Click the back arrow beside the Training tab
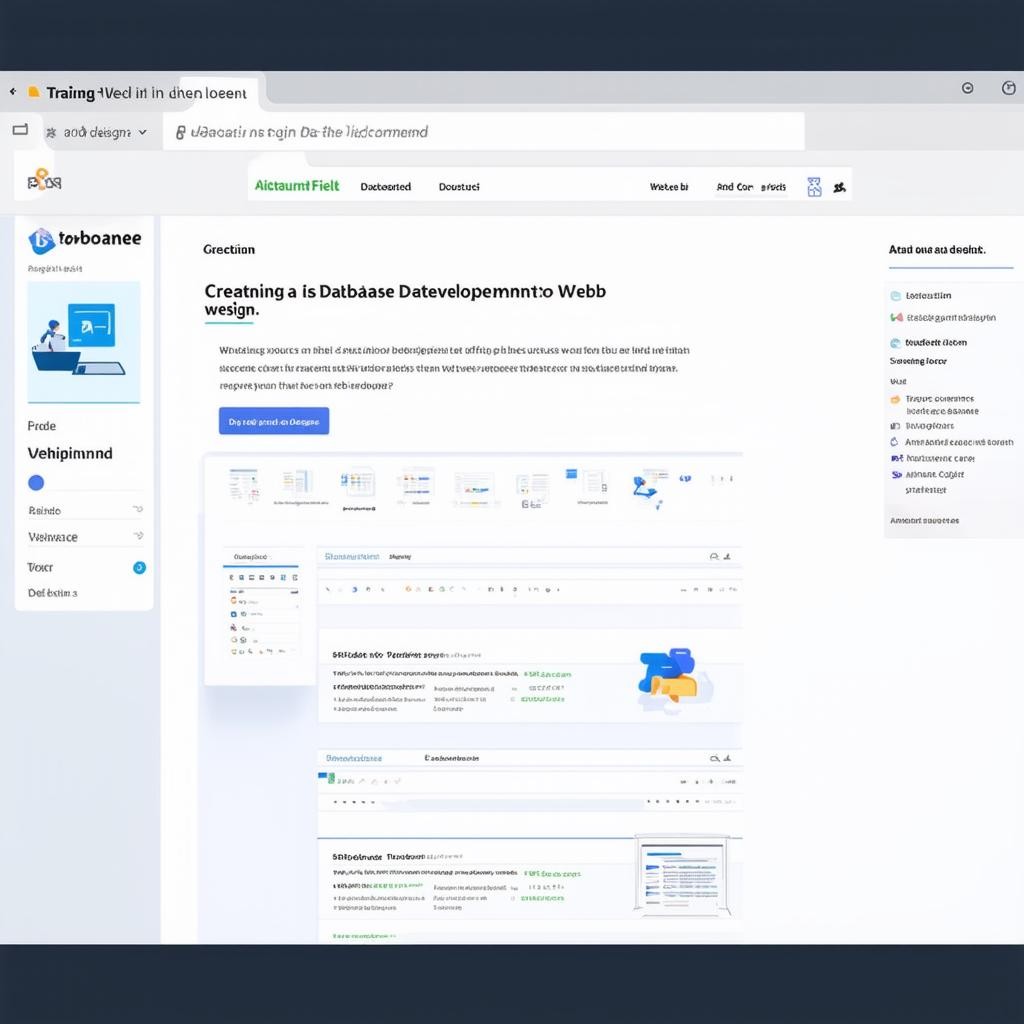This screenshot has width=1024, height=1024. [x=13, y=92]
